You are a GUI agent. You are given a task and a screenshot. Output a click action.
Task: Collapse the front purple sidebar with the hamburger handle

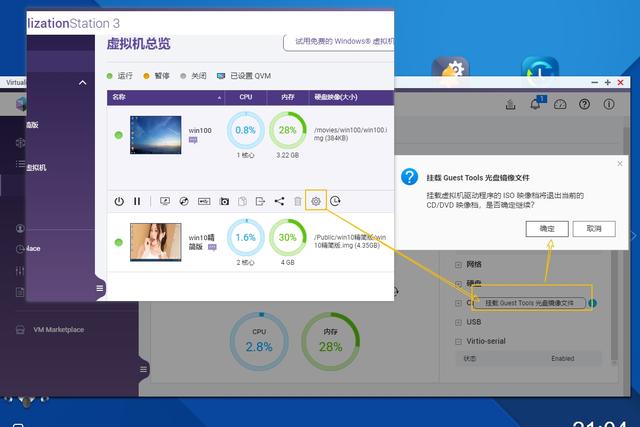click(x=100, y=288)
